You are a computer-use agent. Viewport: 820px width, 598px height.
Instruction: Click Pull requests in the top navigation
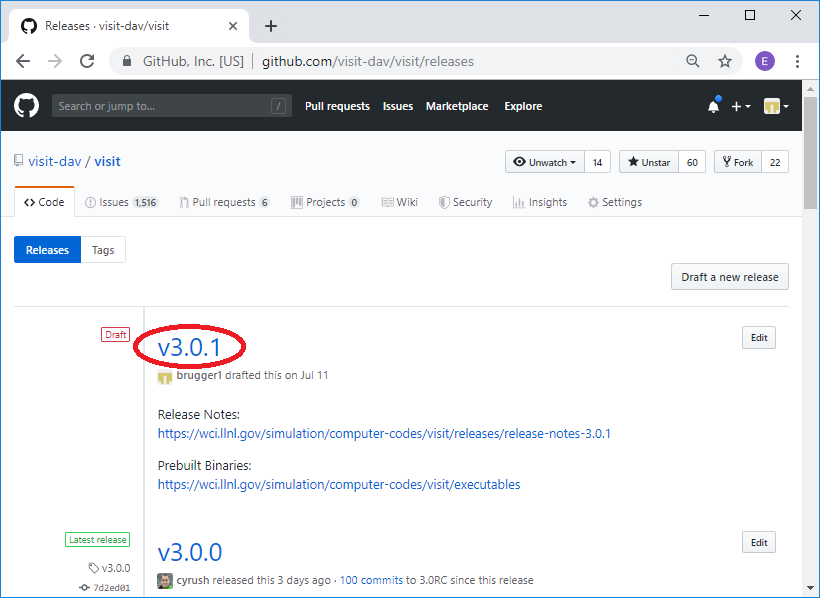[337, 106]
